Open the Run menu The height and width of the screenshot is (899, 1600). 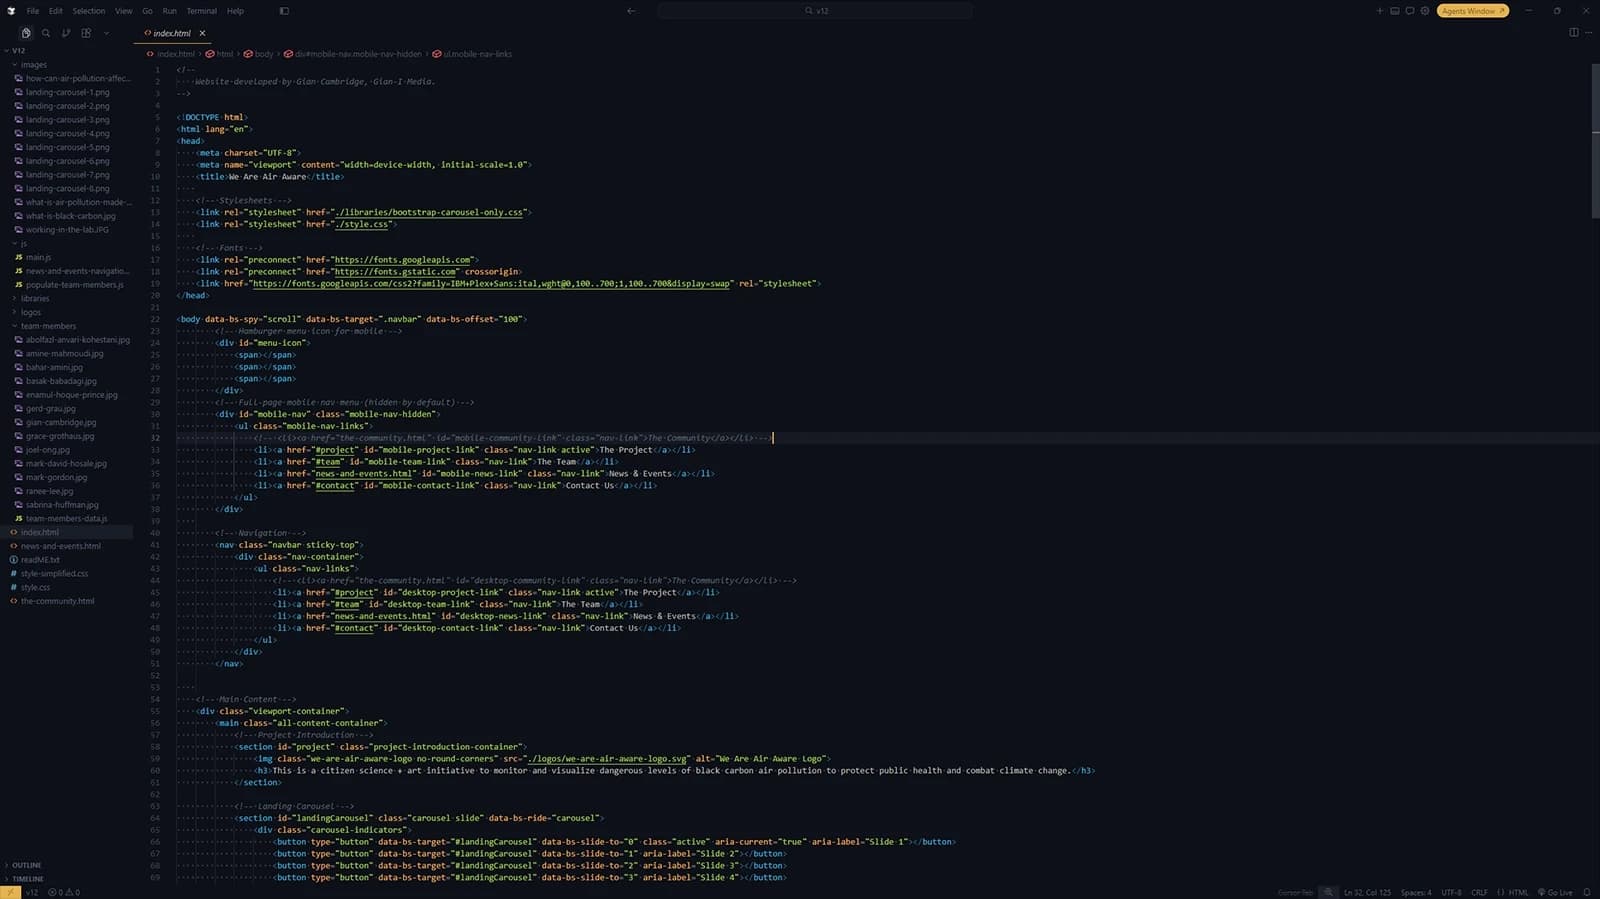click(169, 11)
